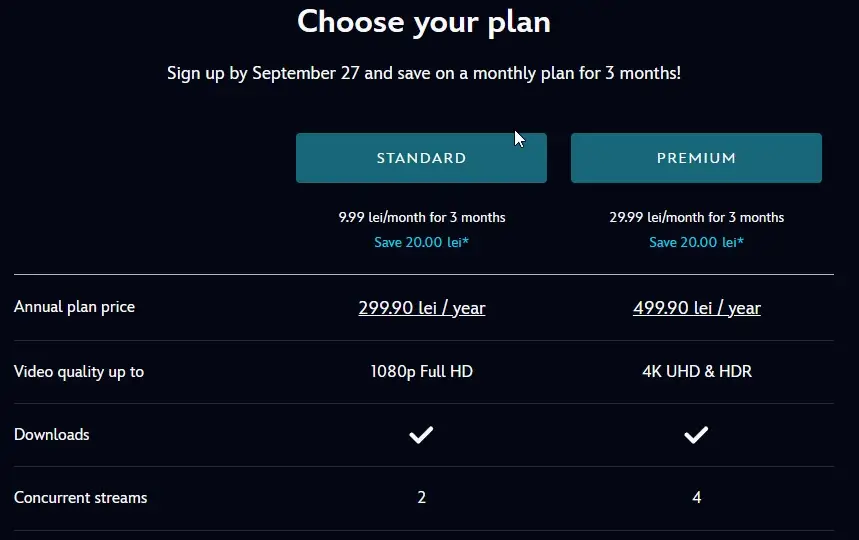This screenshot has height=540, width=859.
Task: Click the Standard concurrent streams value 2
Action: pyautogui.click(x=421, y=497)
